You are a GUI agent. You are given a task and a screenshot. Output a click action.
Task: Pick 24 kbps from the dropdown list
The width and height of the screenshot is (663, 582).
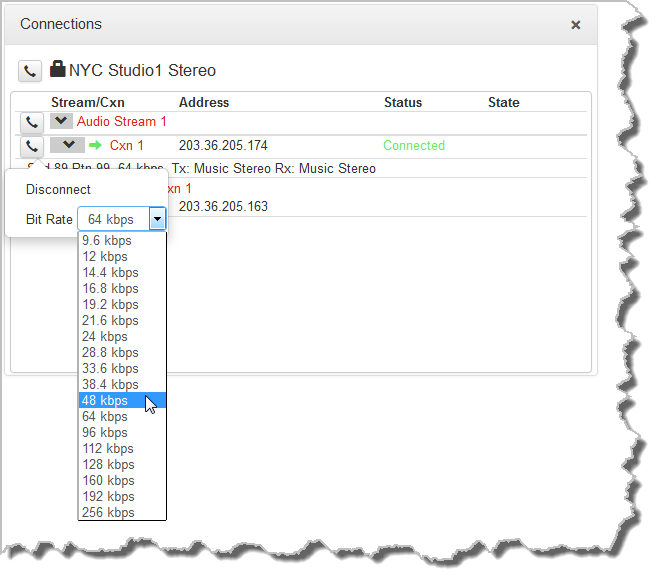click(x=105, y=337)
